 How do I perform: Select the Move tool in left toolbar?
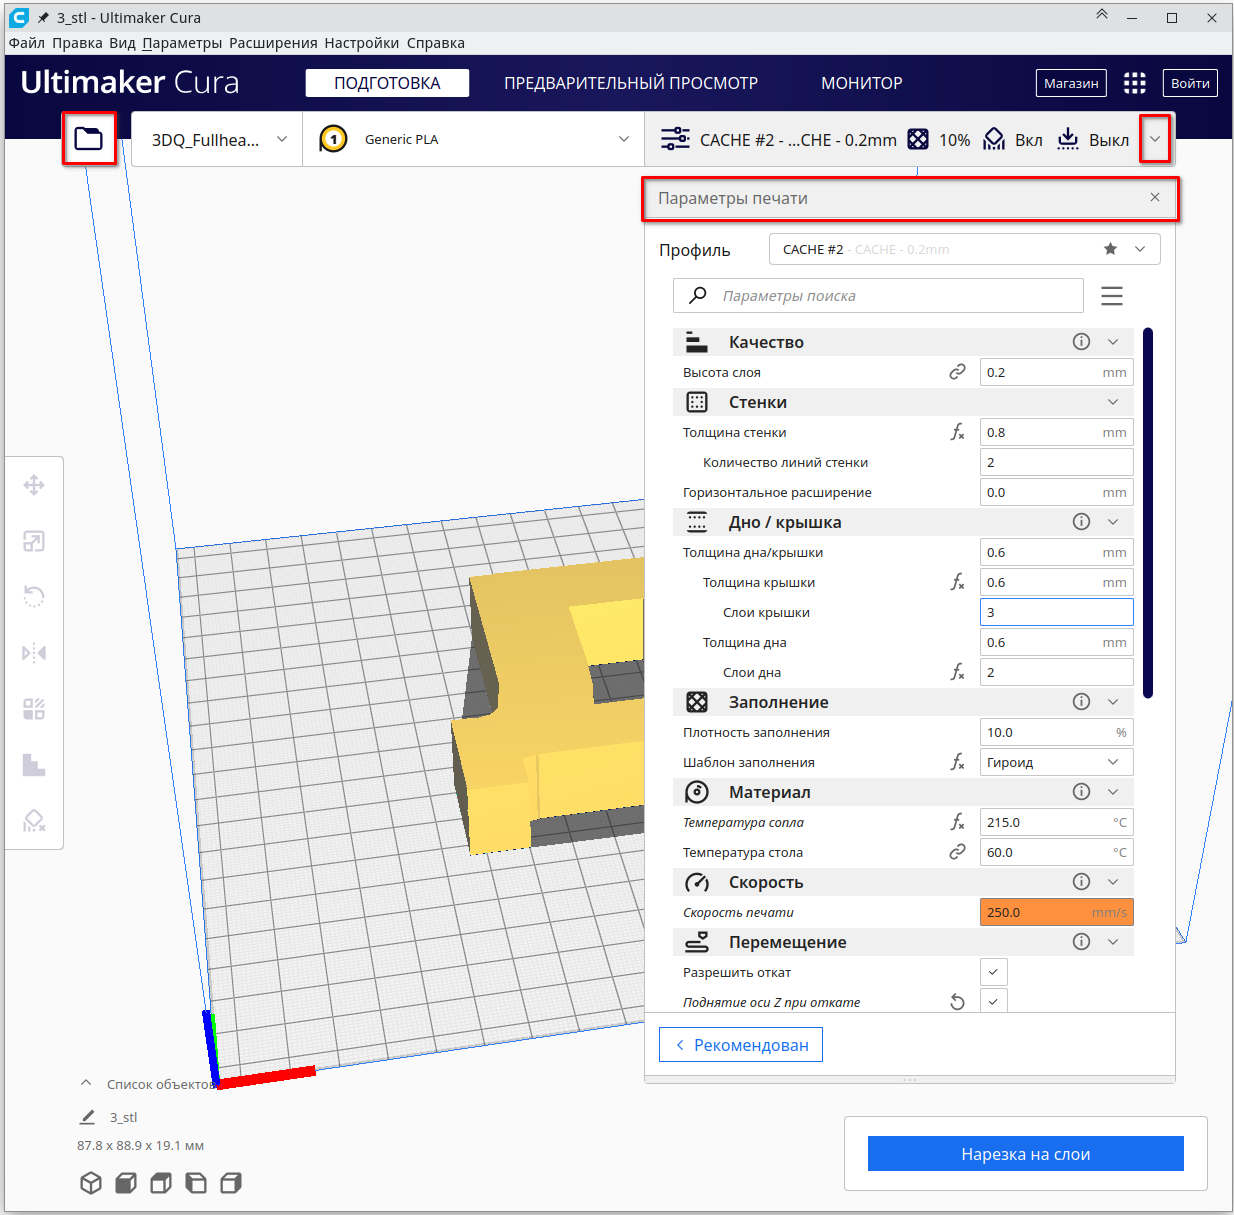[x=34, y=486]
